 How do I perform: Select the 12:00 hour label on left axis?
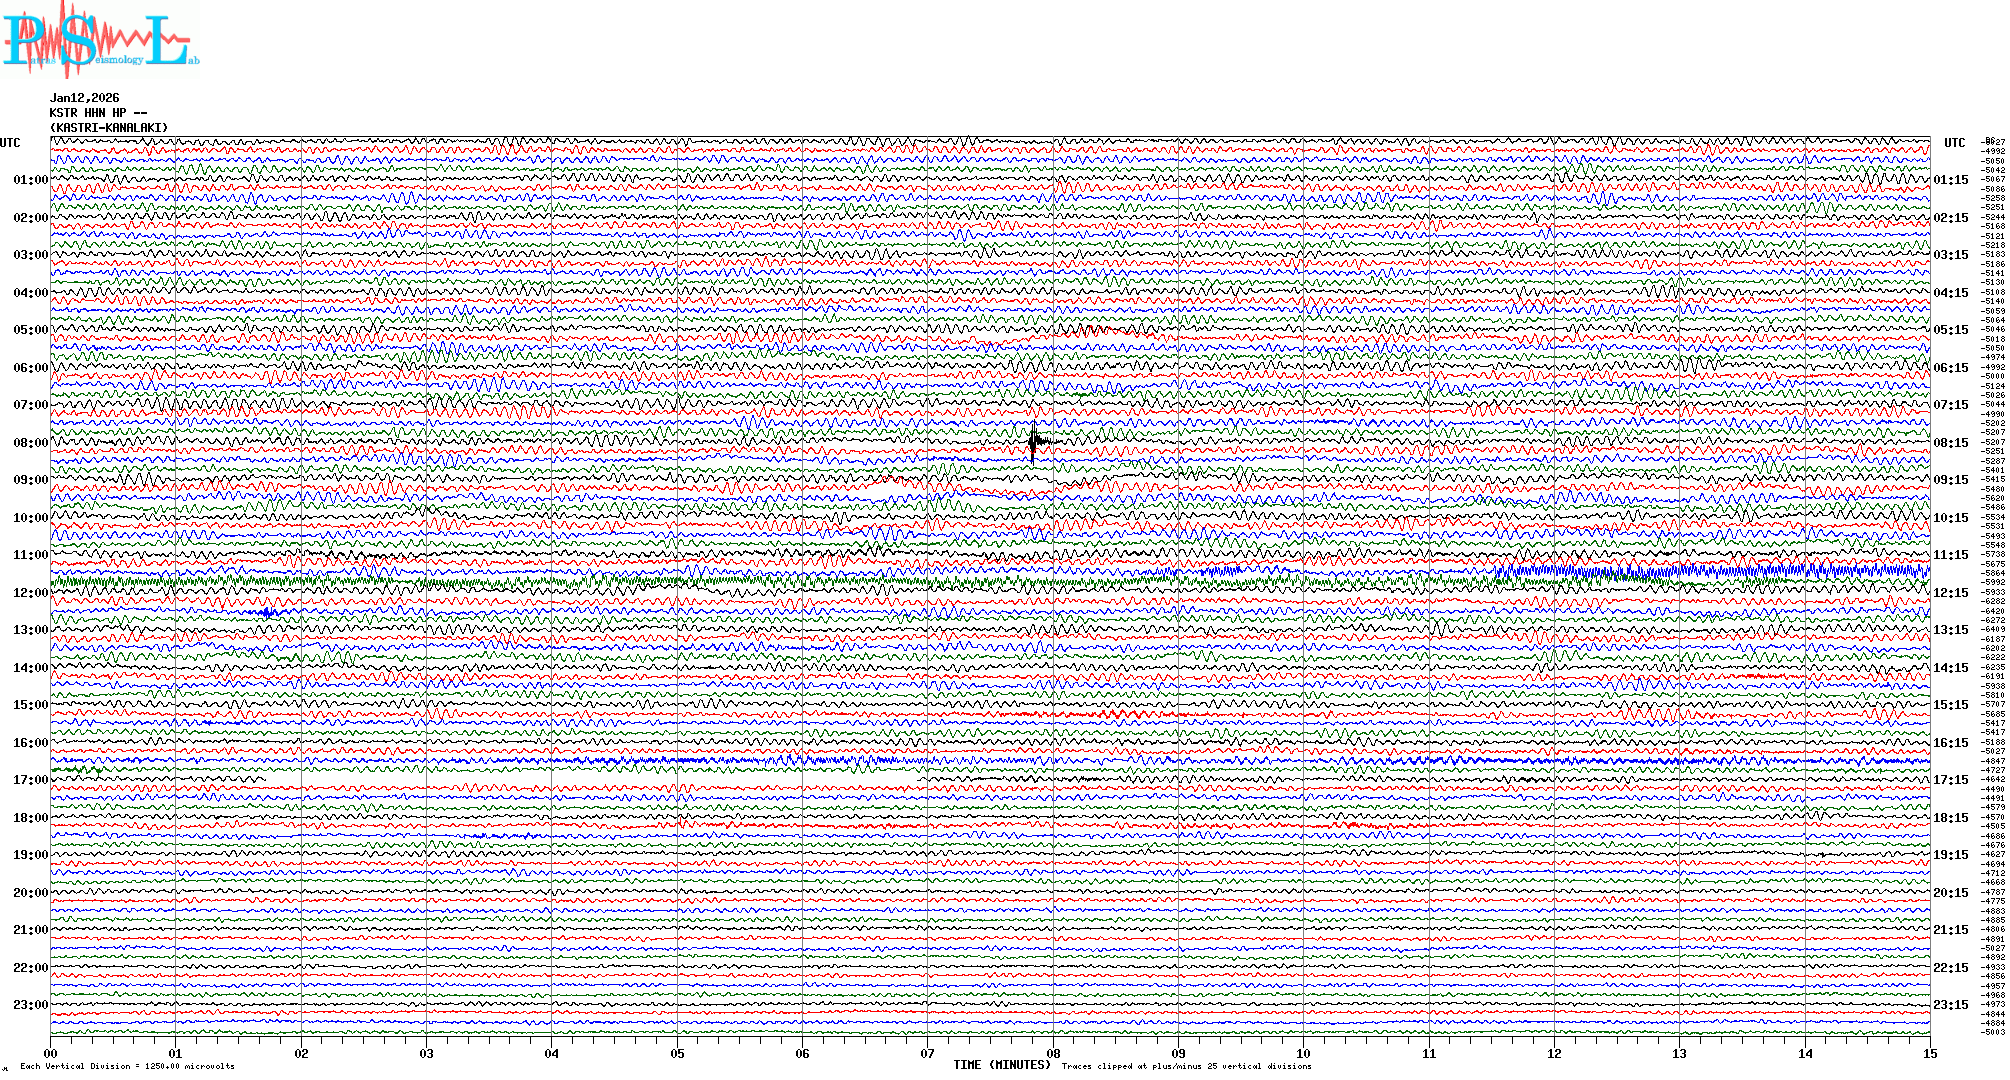(x=30, y=593)
